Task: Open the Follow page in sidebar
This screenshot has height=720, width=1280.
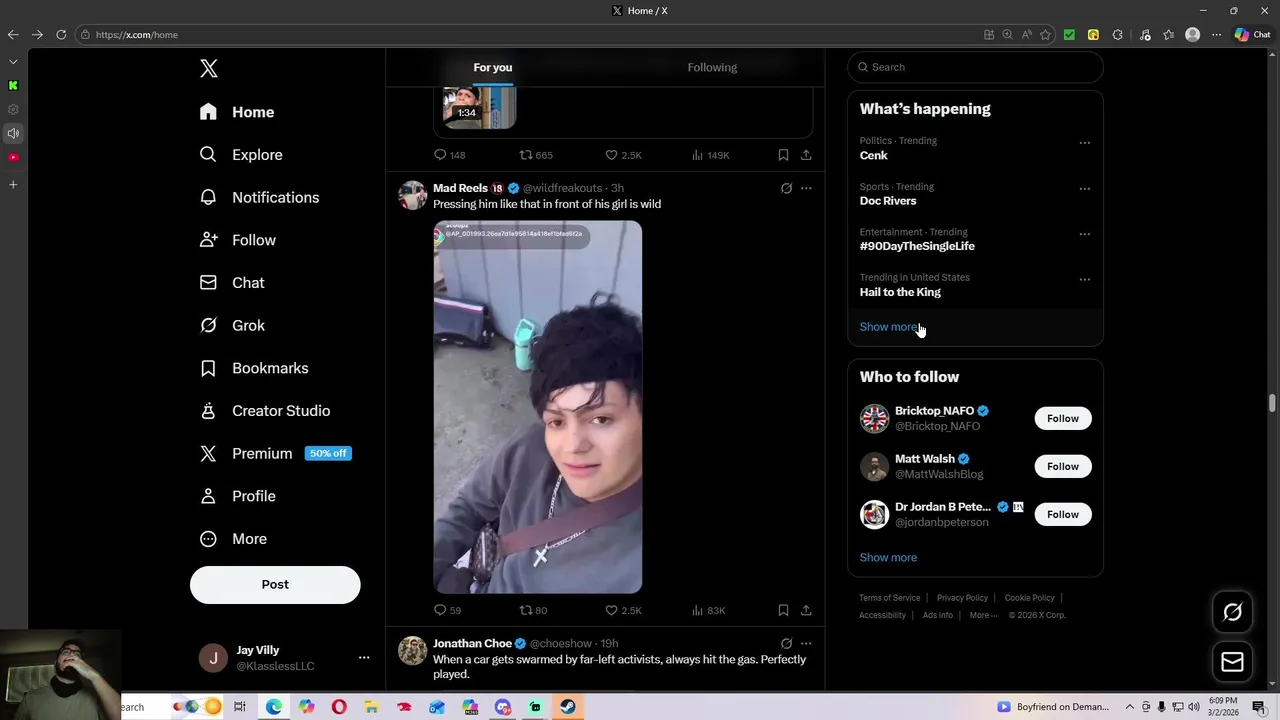Action: pyautogui.click(x=238, y=240)
